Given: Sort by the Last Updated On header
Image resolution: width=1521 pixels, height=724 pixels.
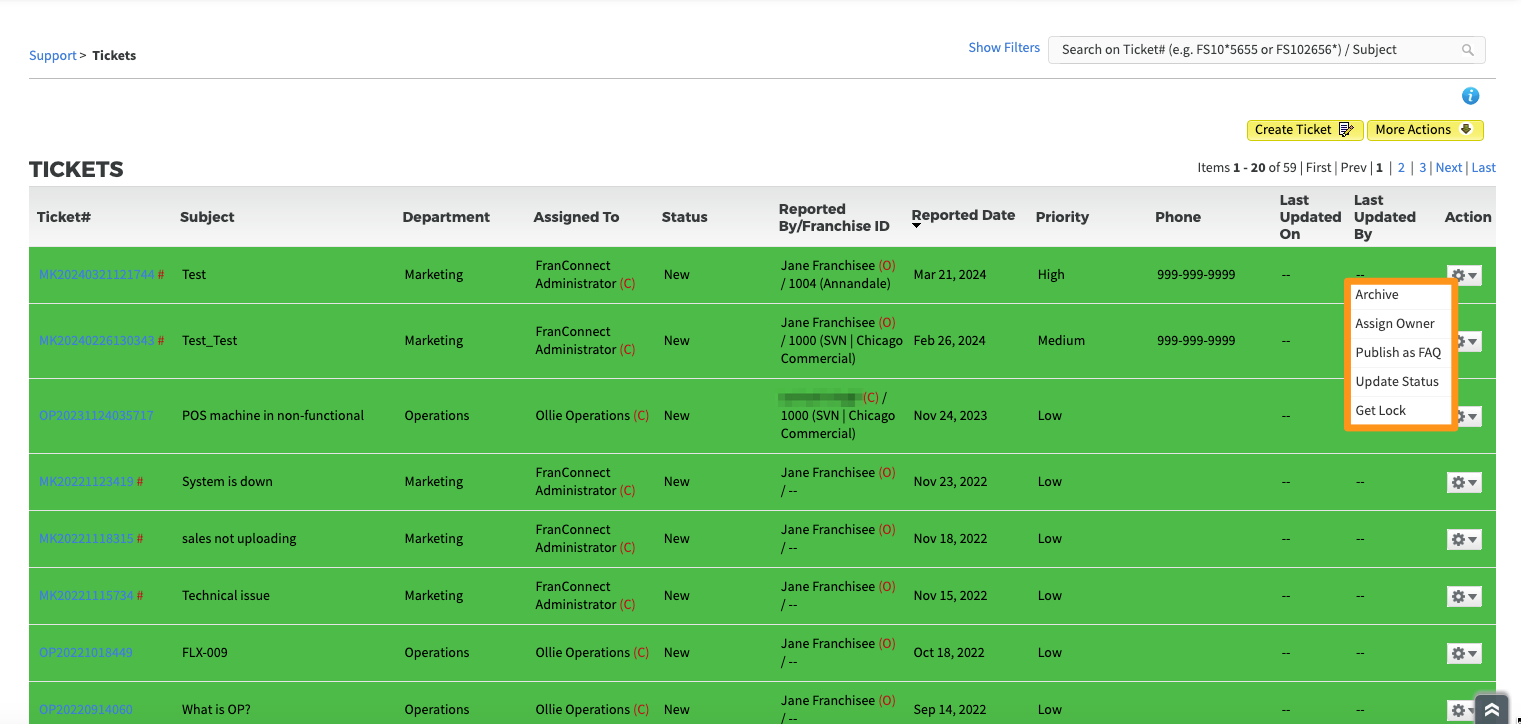Looking at the screenshot, I should 1310,217.
